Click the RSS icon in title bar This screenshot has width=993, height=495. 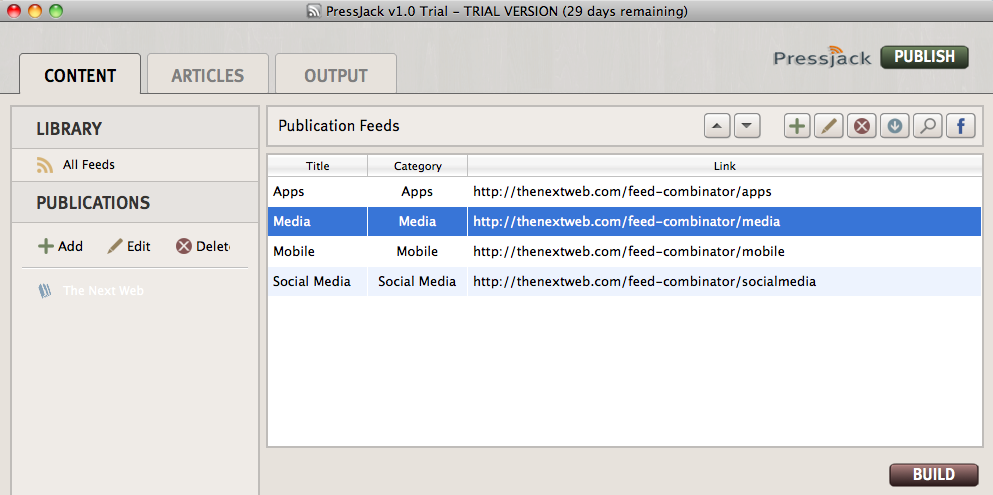pyautogui.click(x=313, y=11)
